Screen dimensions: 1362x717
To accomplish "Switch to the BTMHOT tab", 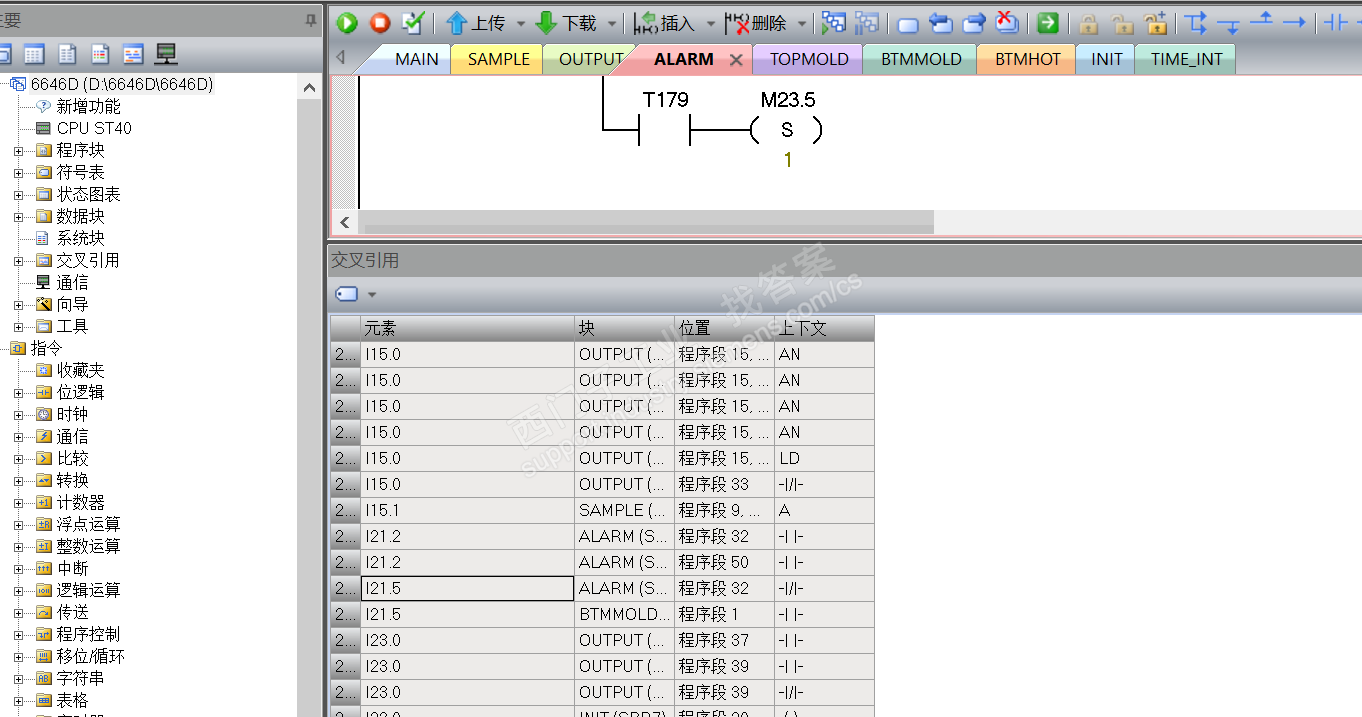I will [1027, 59].
